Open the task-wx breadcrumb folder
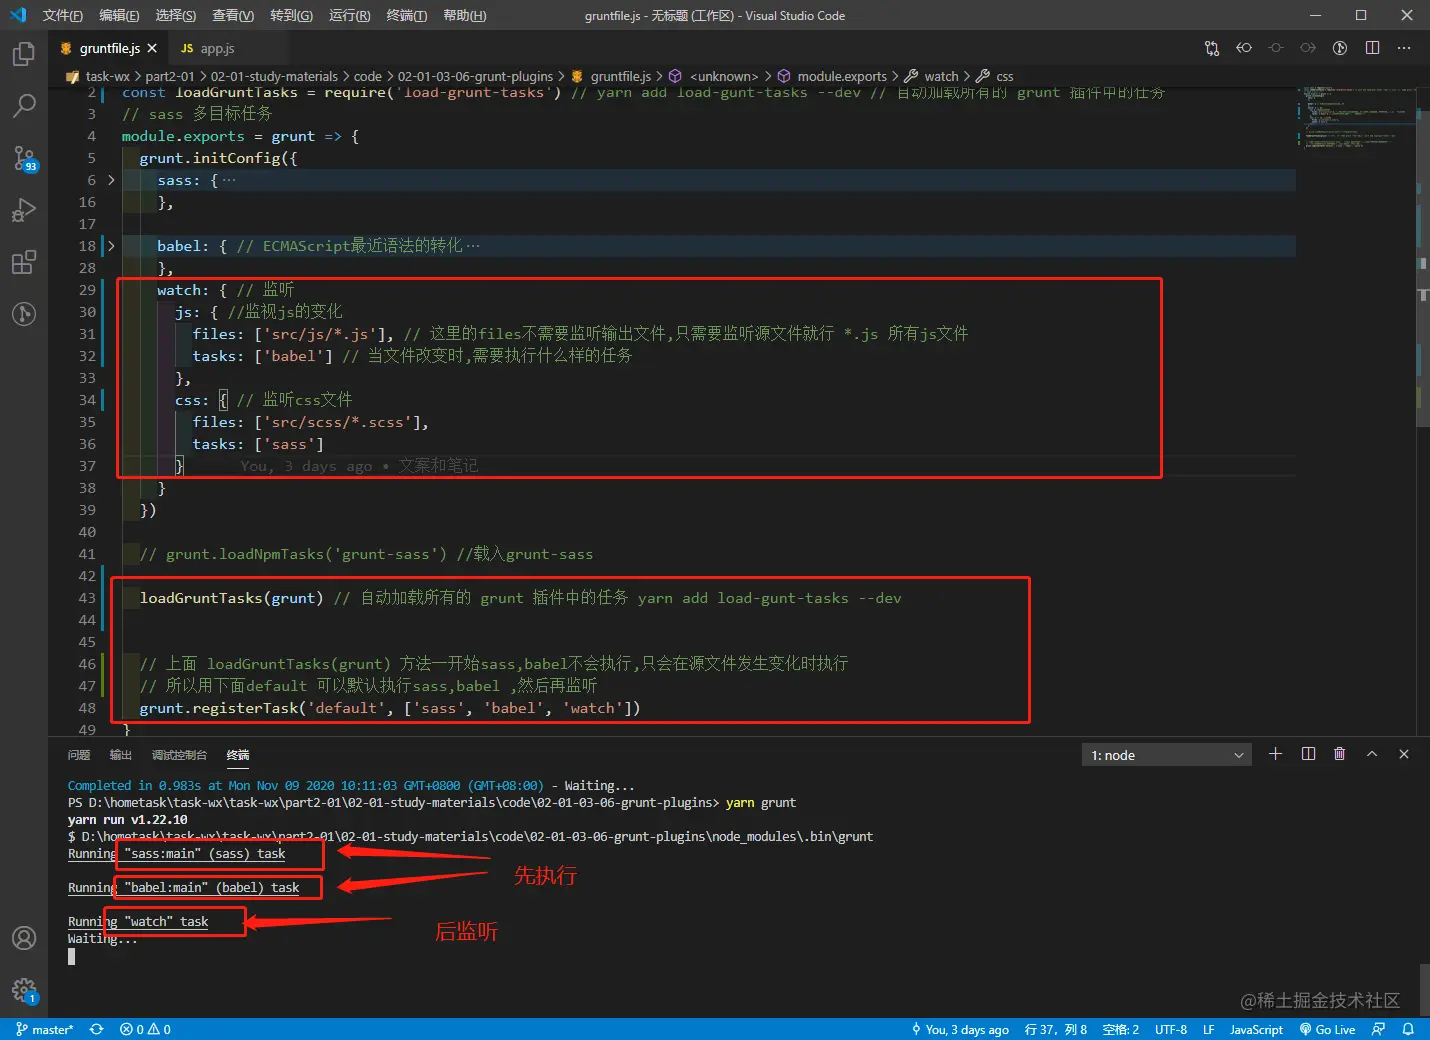 (107, 76)
